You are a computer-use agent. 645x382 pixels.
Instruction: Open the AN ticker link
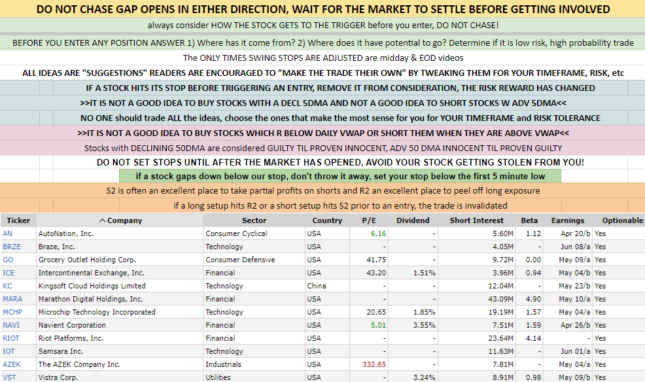click(7, 234)
